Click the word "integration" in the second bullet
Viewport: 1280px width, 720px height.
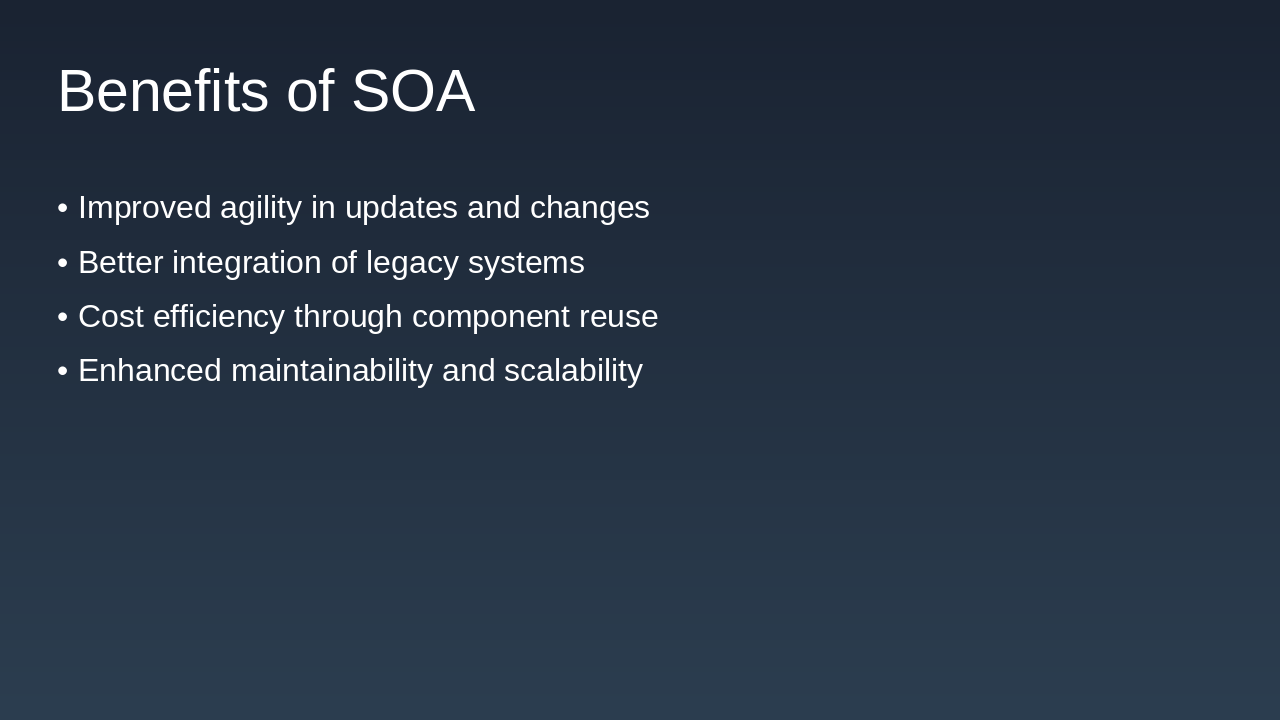tap(246, 263)
